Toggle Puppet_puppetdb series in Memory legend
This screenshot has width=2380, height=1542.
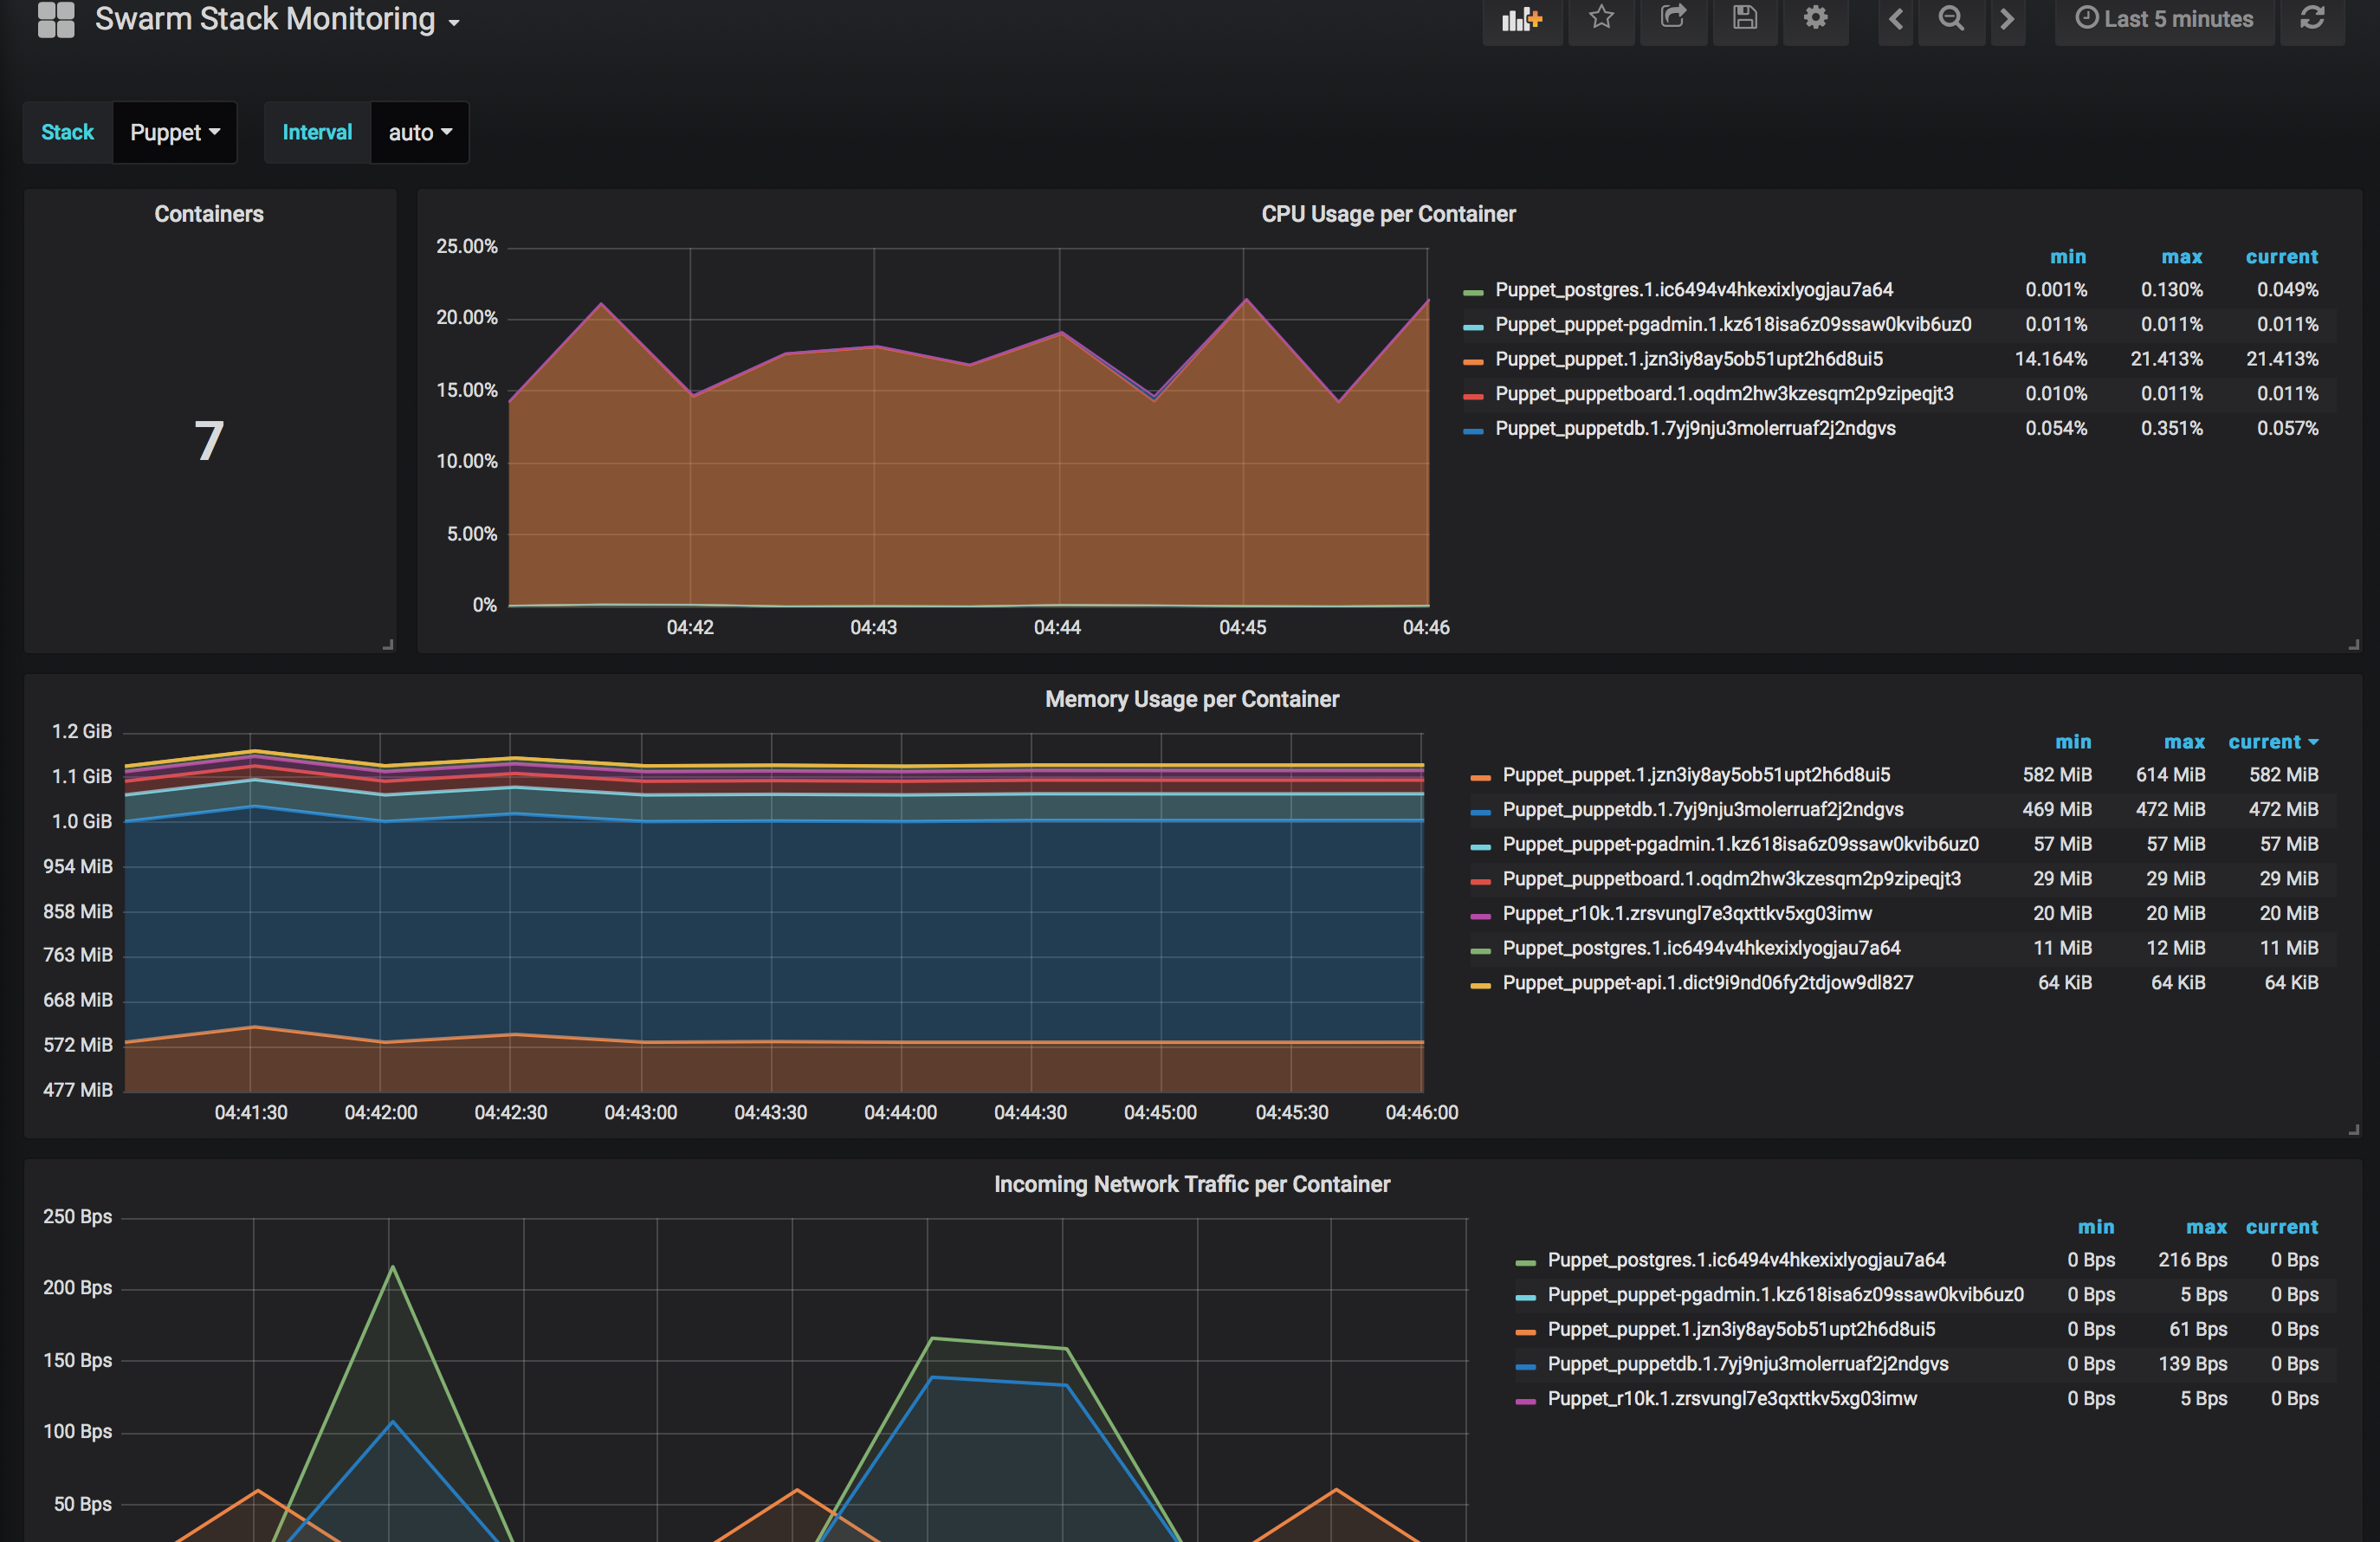[x=1702, y=810]
